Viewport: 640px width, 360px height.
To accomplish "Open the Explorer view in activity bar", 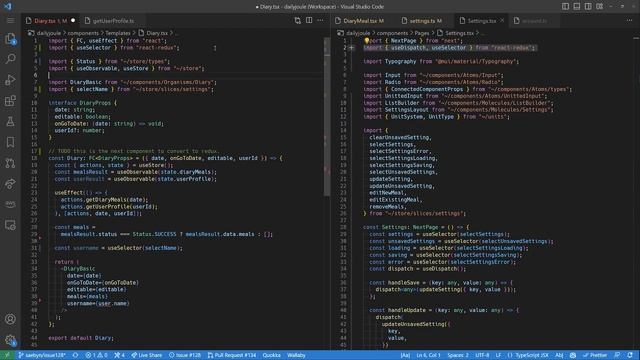I will pyautogui.click(x=10, y=39).
